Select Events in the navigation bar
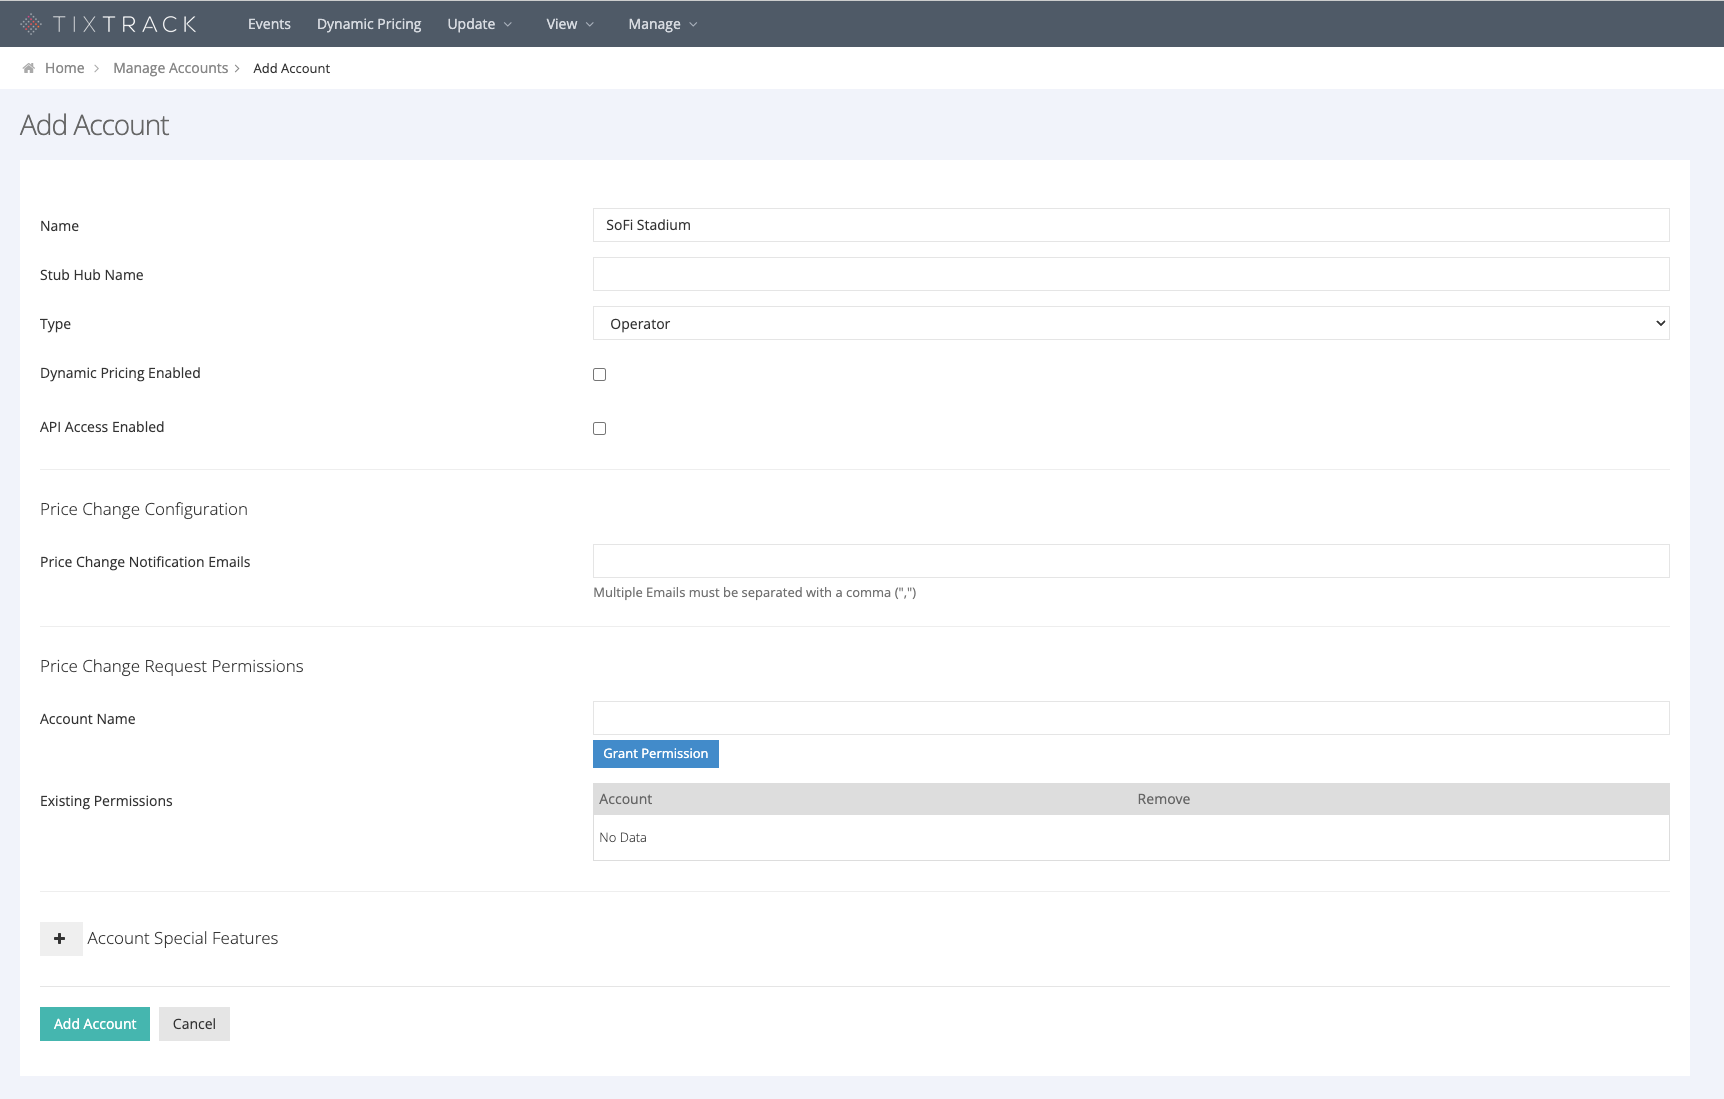 coord(269,23)
